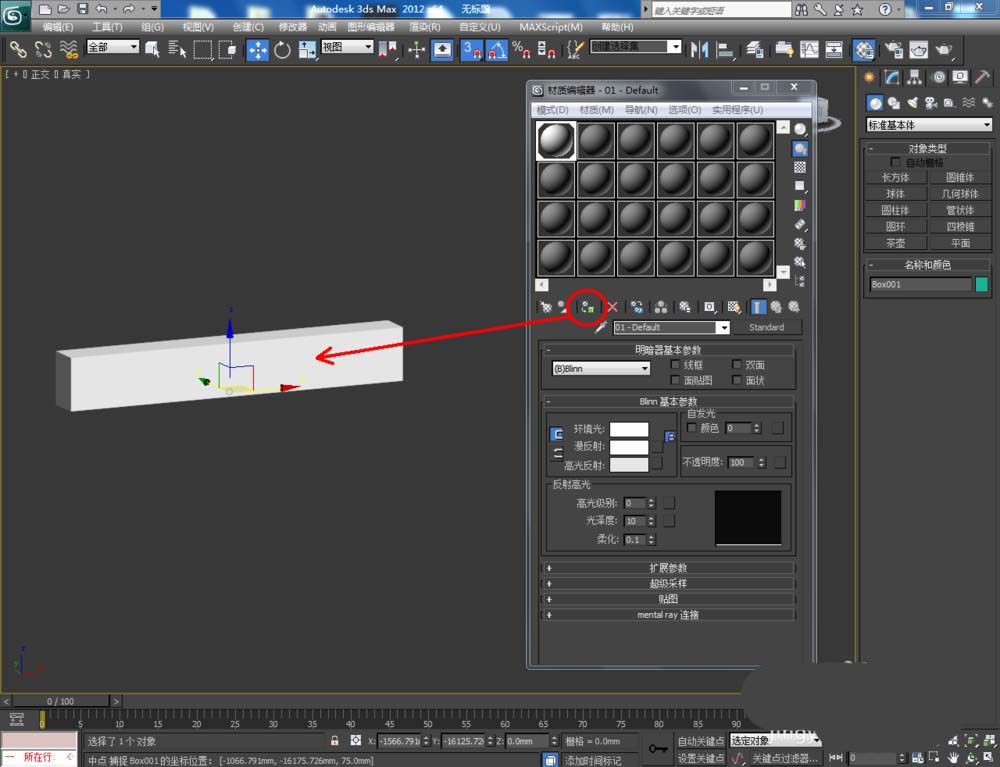Click the teapot Render Production icon
The height and width of the screenshot is (767, 1000).
pos(943,50)
